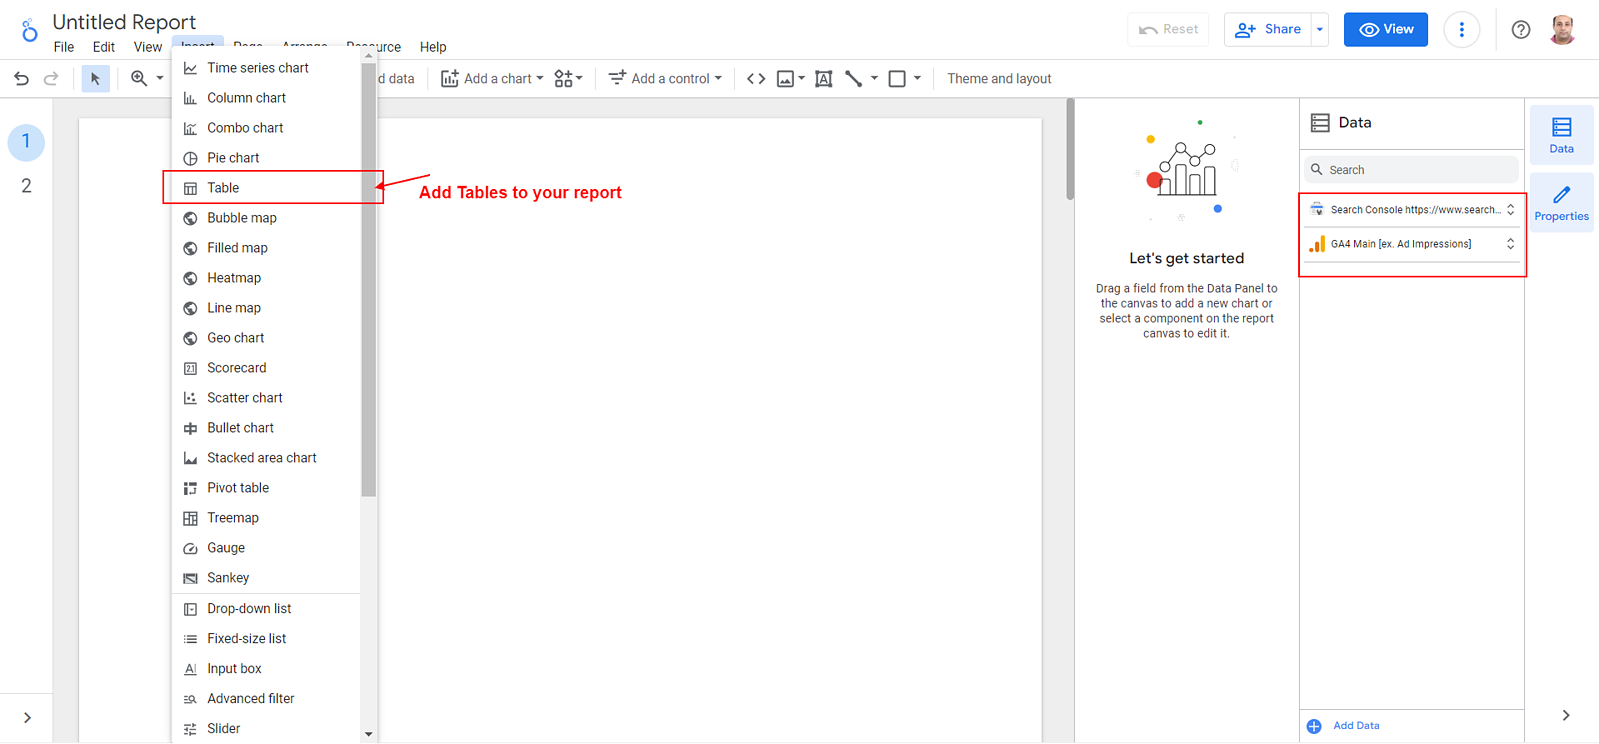Image resolution: width=1599 pixels, height=744 pixels.
Task: Click the help question mark icon
Action: [x=1520, y=30]
